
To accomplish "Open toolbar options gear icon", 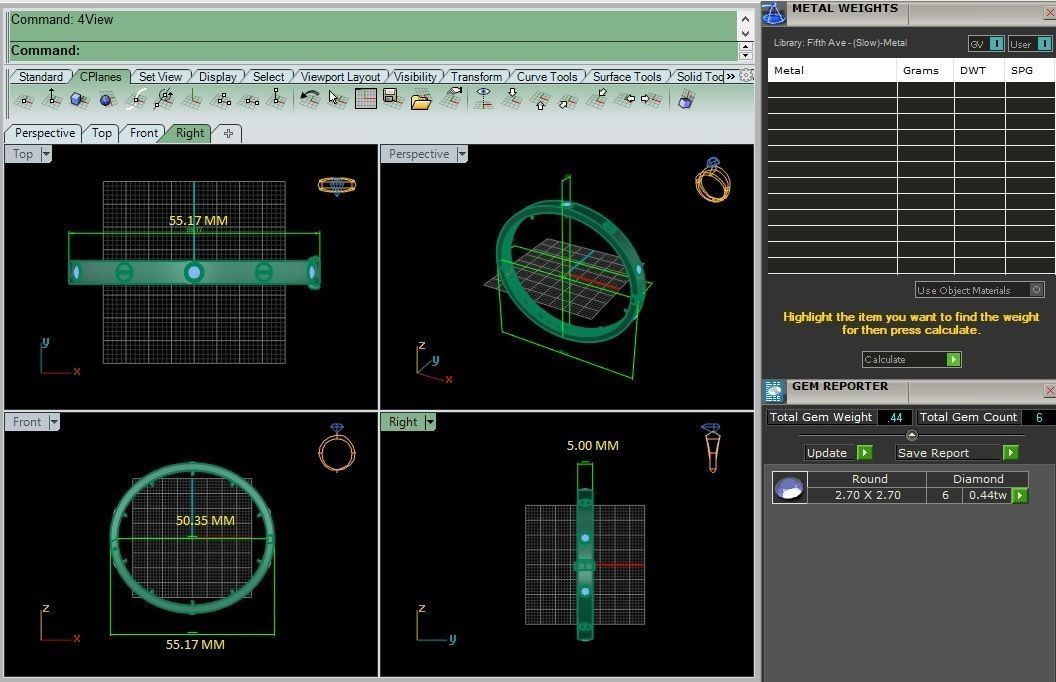I will 746,76.
